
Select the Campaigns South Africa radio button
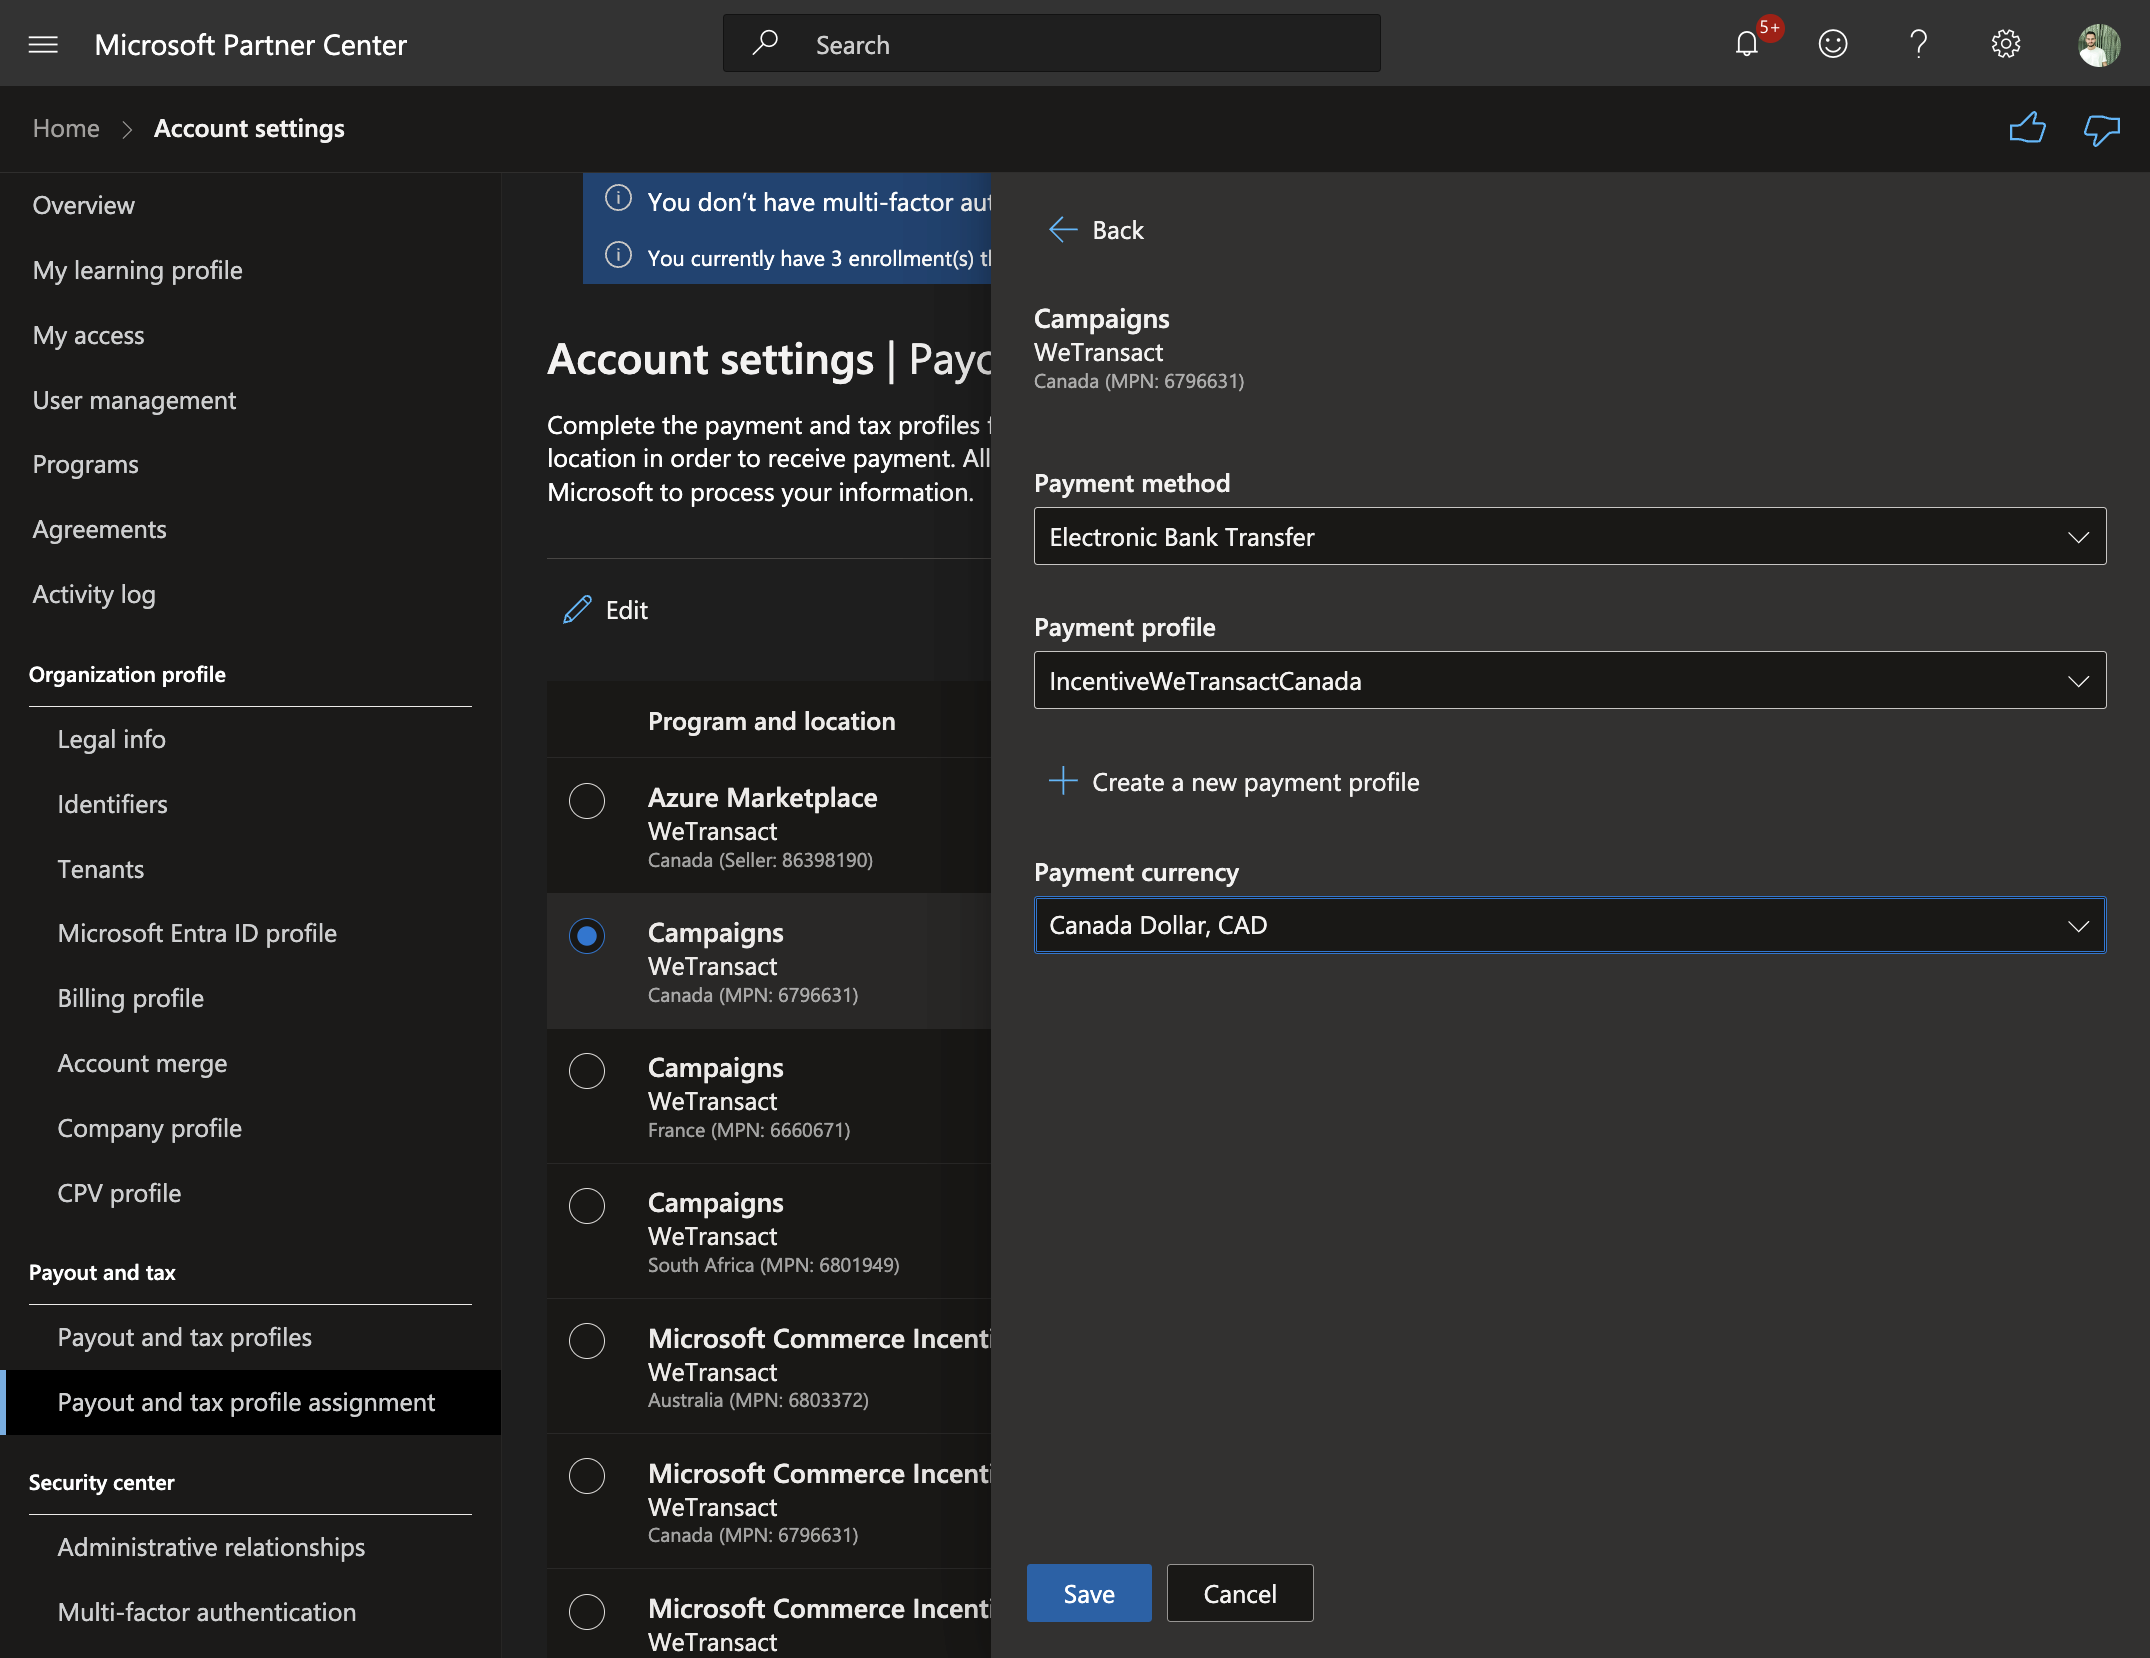pyautogui.click(x=587, y=1205)
